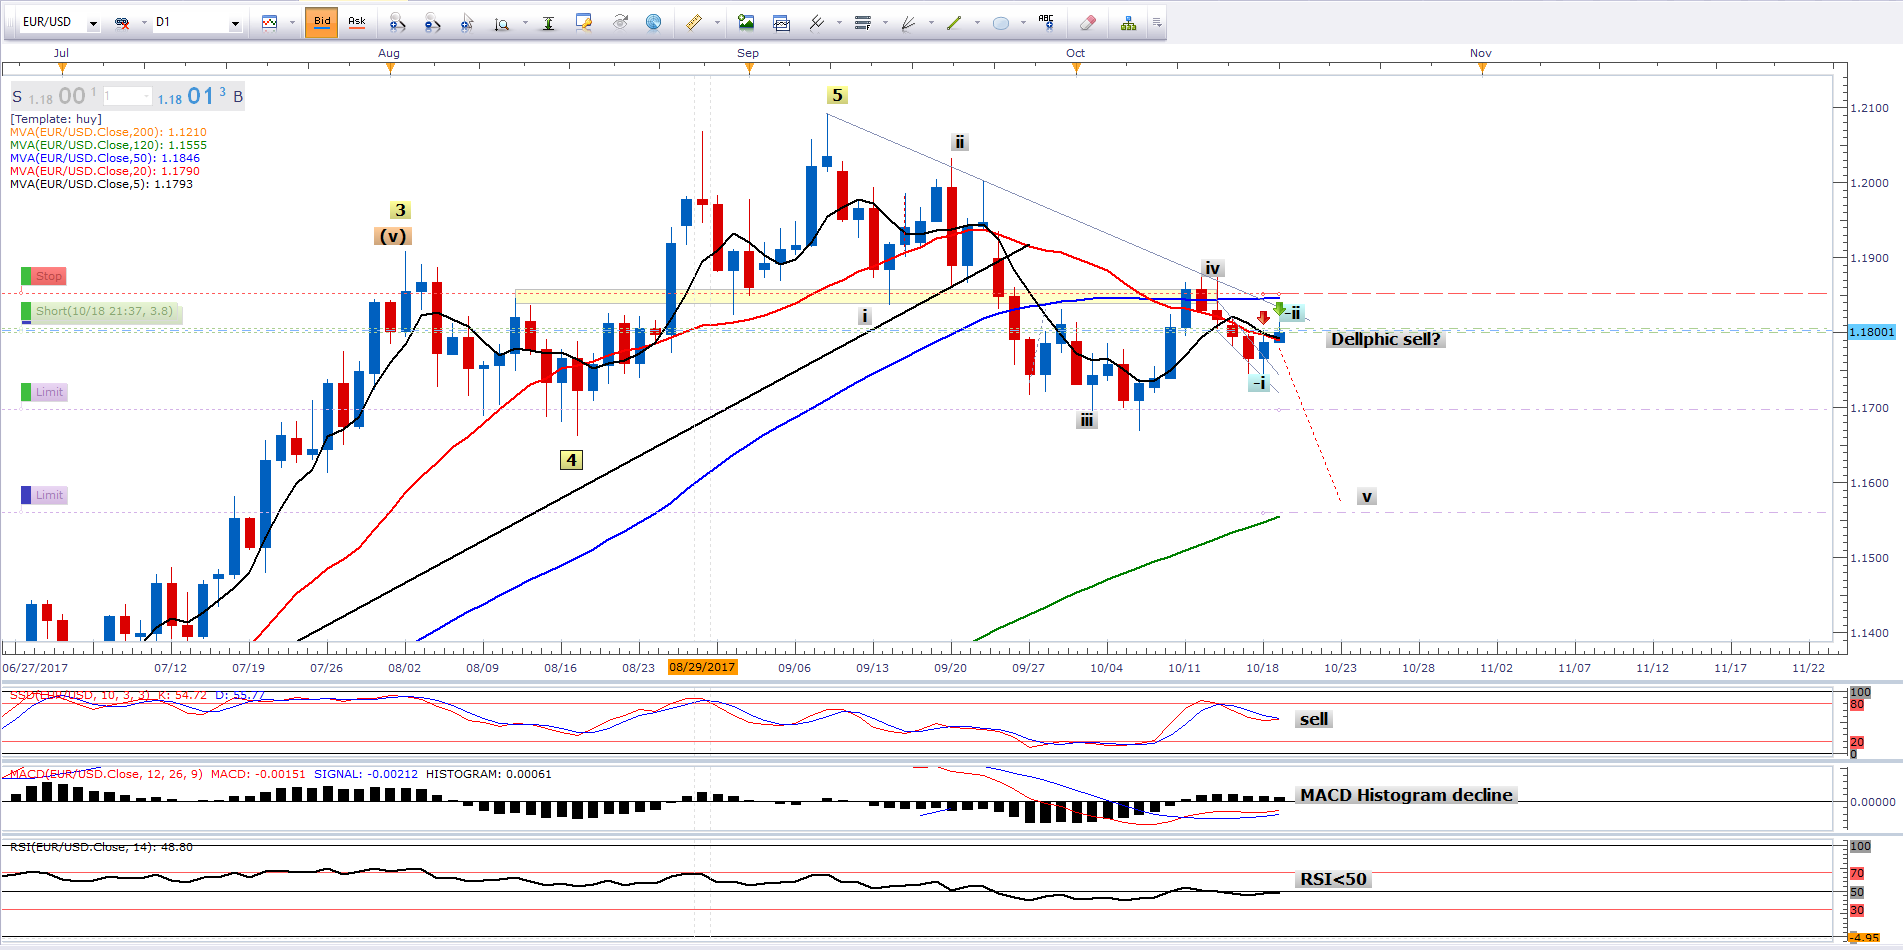Viewport: 1903px width, 950px height.
Task: Toggle the Ask price button
Action: 357,22
